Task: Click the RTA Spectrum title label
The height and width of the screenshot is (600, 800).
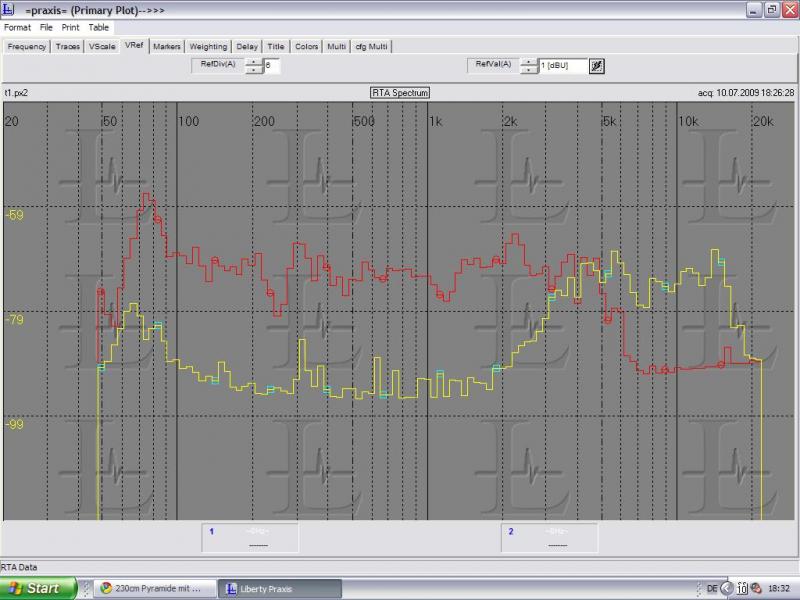Action: (x=400, y=93)
